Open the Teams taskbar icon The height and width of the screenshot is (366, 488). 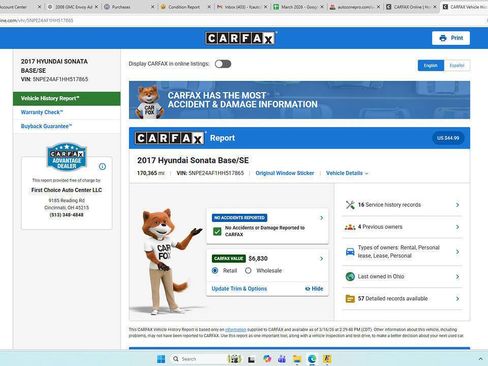282,359
